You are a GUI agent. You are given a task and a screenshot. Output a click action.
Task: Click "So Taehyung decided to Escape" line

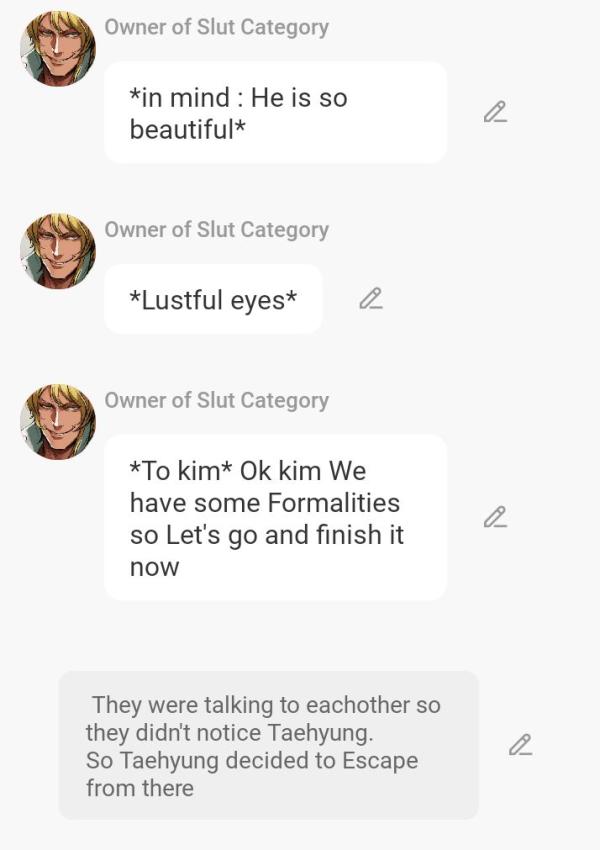[251, 761]
